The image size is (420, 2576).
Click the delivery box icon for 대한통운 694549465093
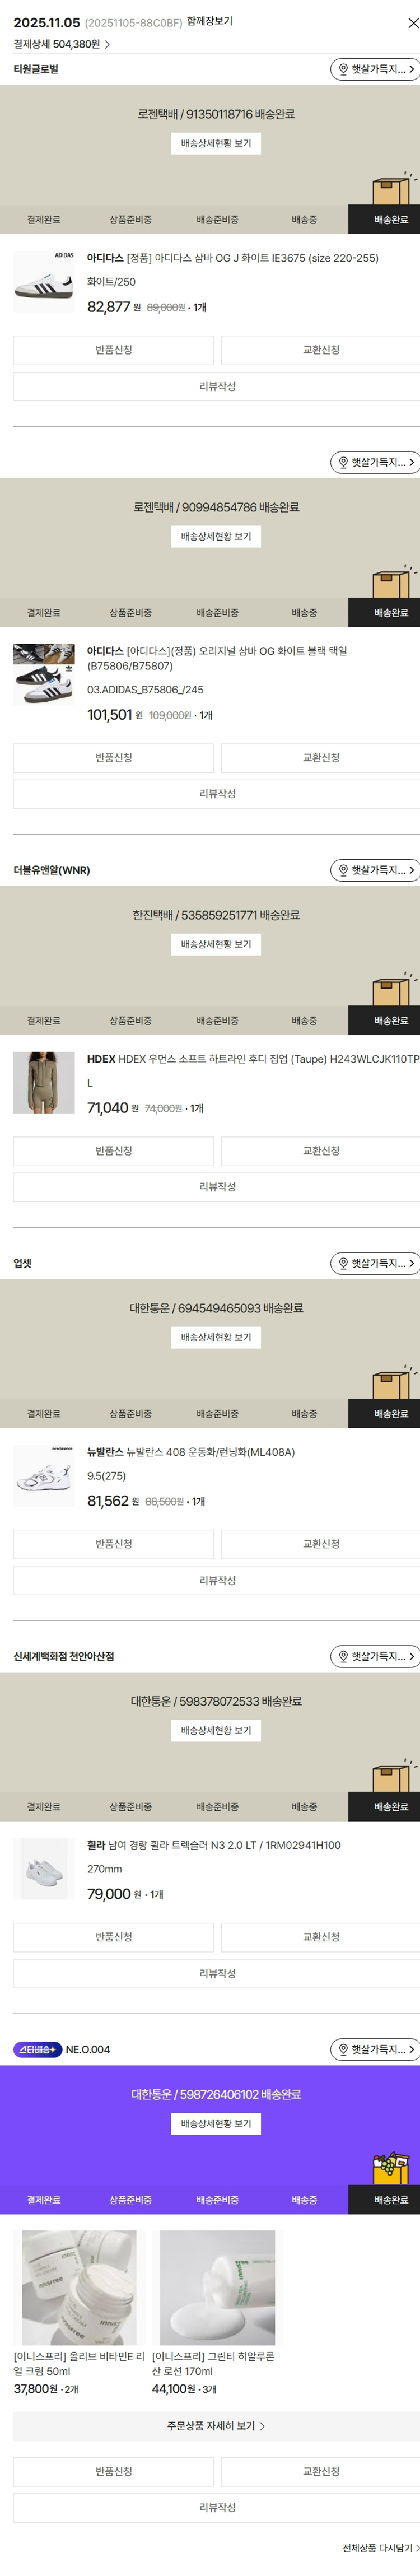[391, 1382]
